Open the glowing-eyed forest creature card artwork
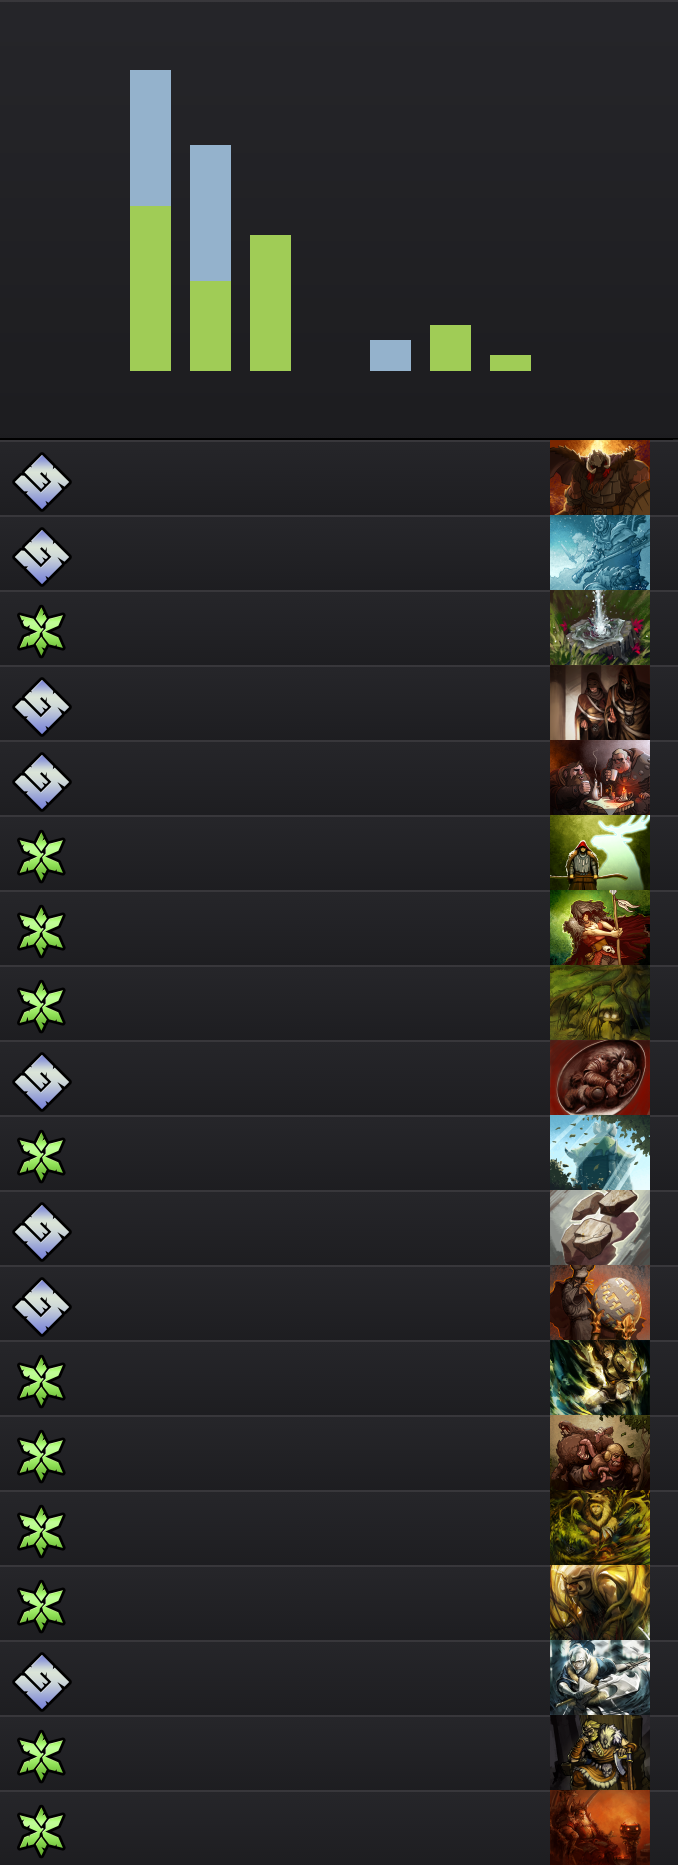Viewport: 678px width, 1865px height. click(600, 1003)
